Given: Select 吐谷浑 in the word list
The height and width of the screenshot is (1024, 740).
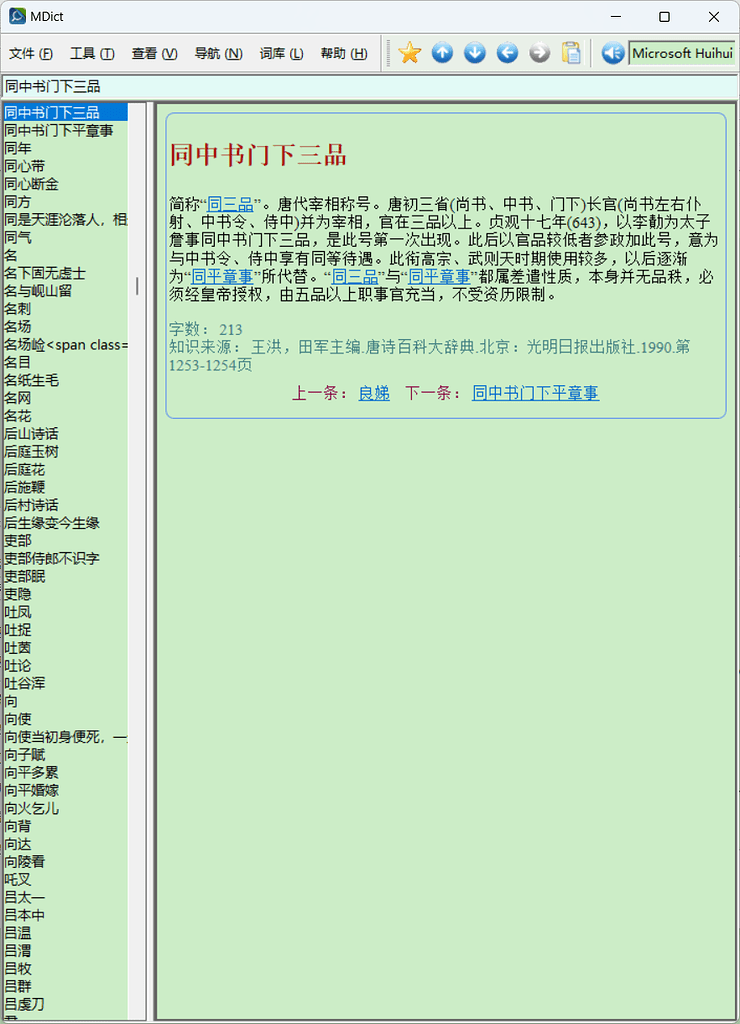Looking at the screenshot, I should click(x=65, y=683).
